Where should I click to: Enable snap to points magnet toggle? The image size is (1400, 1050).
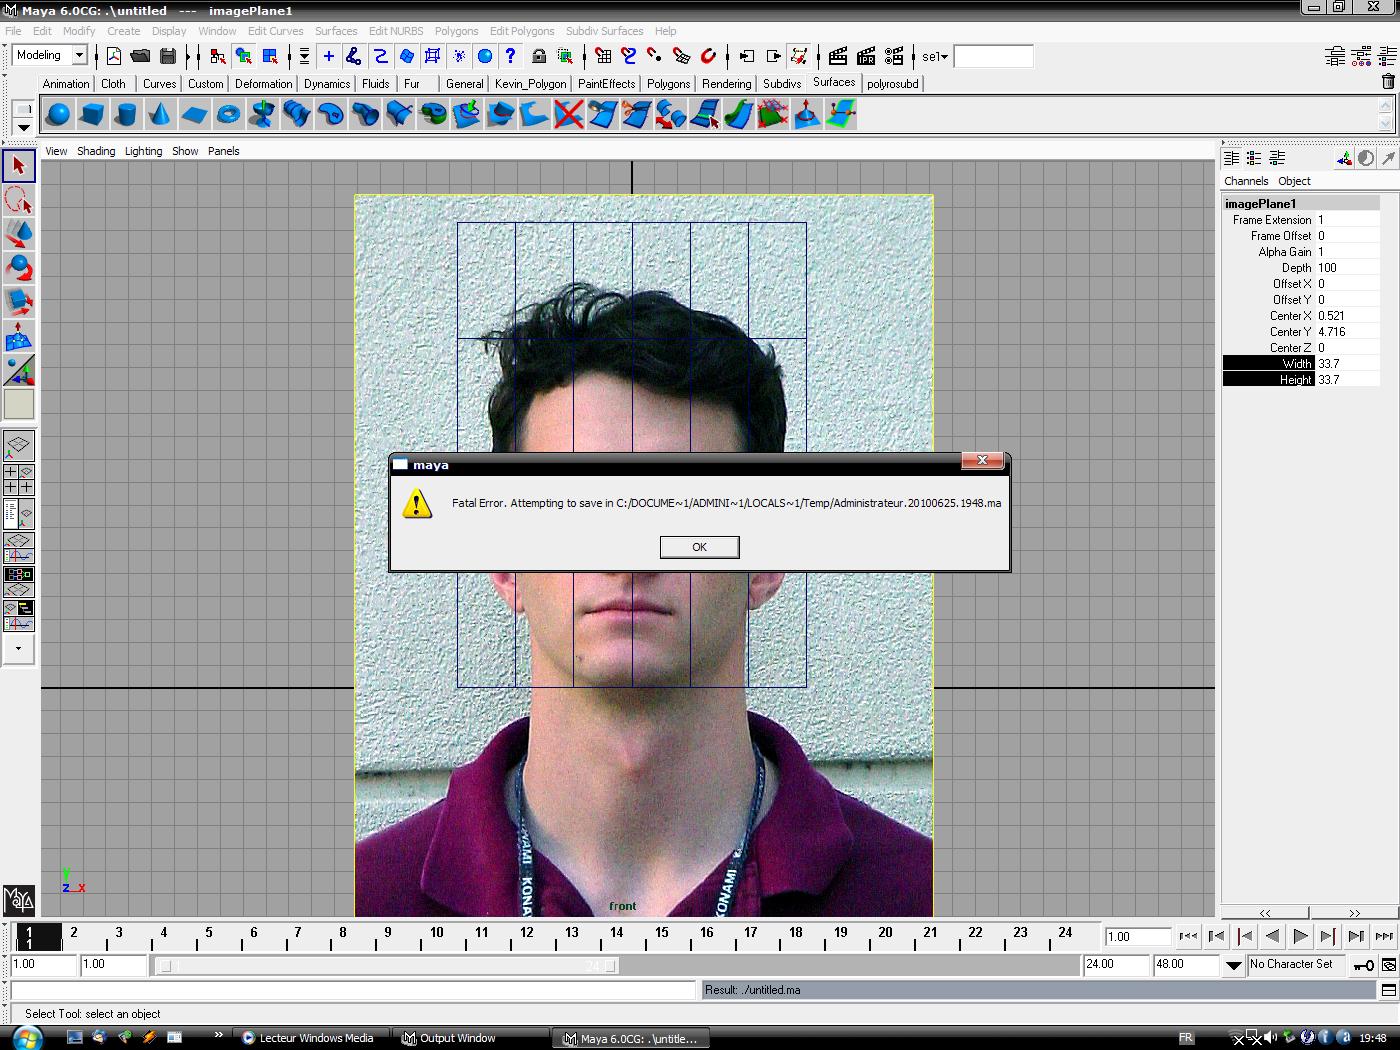coord(653,57)
